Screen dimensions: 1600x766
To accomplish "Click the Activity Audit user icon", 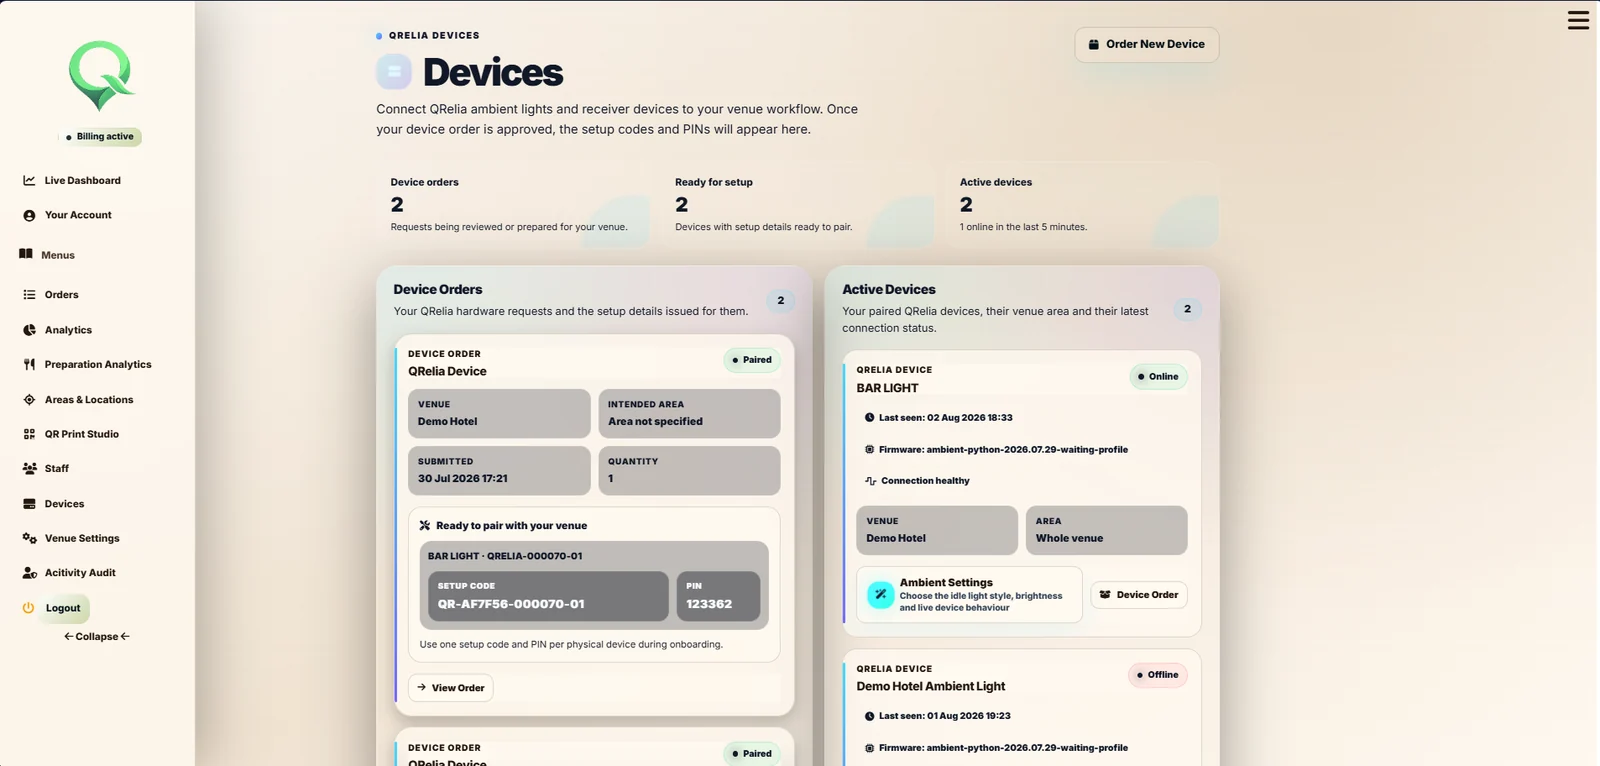I will tap(30, 573).
